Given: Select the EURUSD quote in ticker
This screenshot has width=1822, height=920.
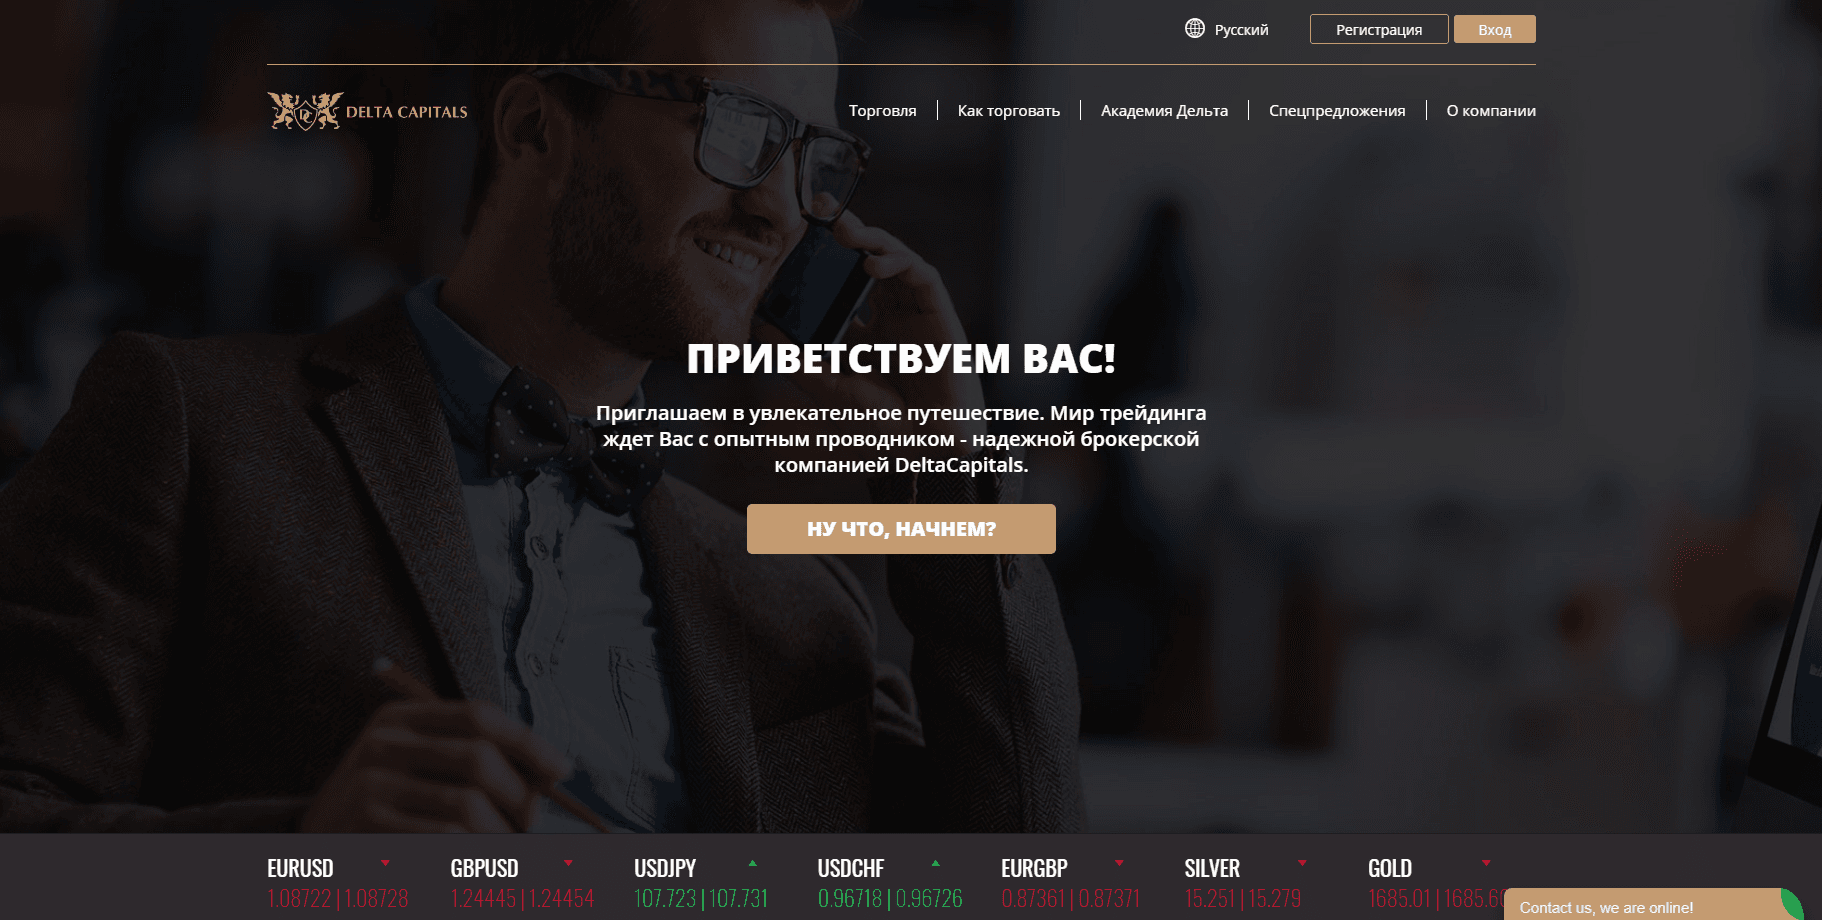Looking at the screenshot, I should [x=337, y=884].
